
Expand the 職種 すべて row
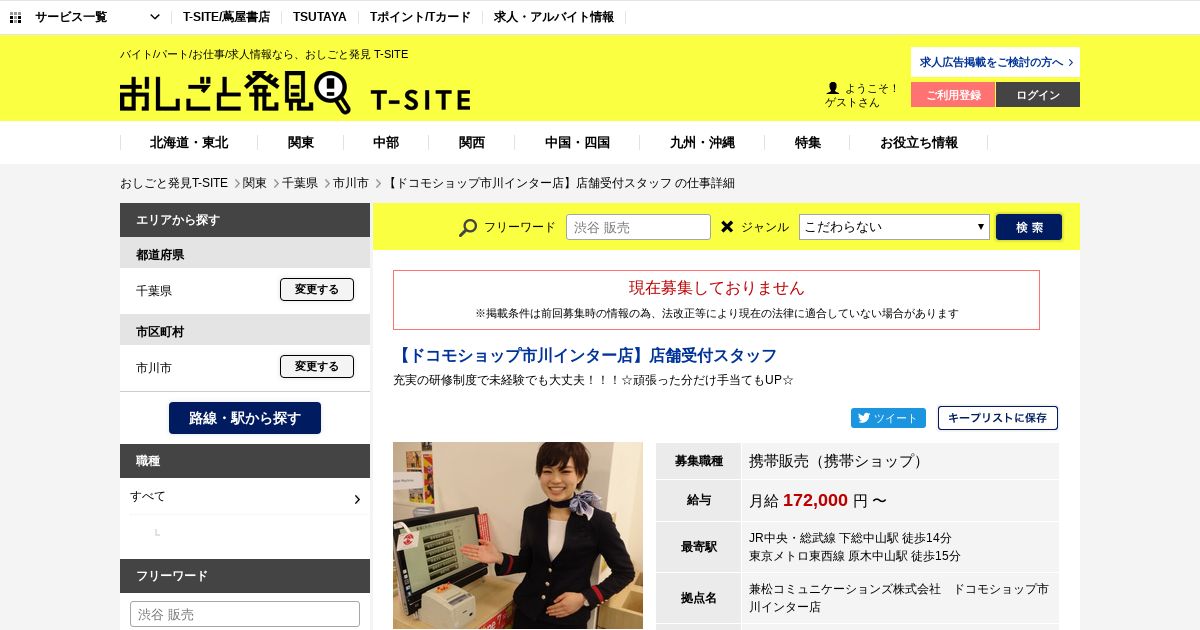[245, 497]
